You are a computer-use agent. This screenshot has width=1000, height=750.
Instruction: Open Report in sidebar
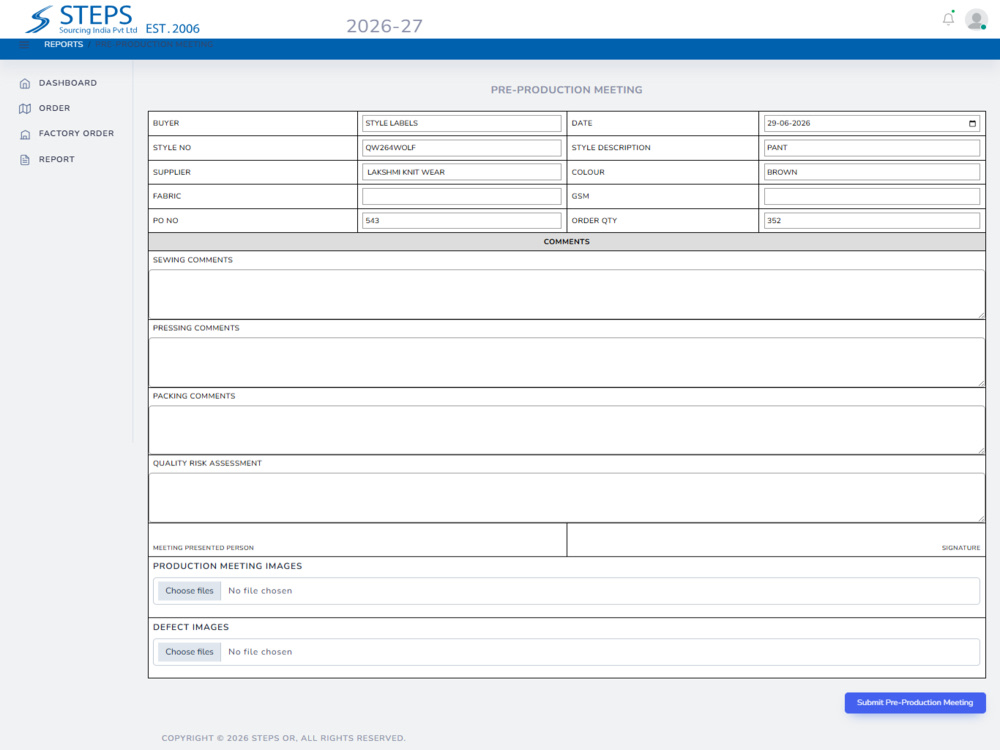[x=57, y=159]
